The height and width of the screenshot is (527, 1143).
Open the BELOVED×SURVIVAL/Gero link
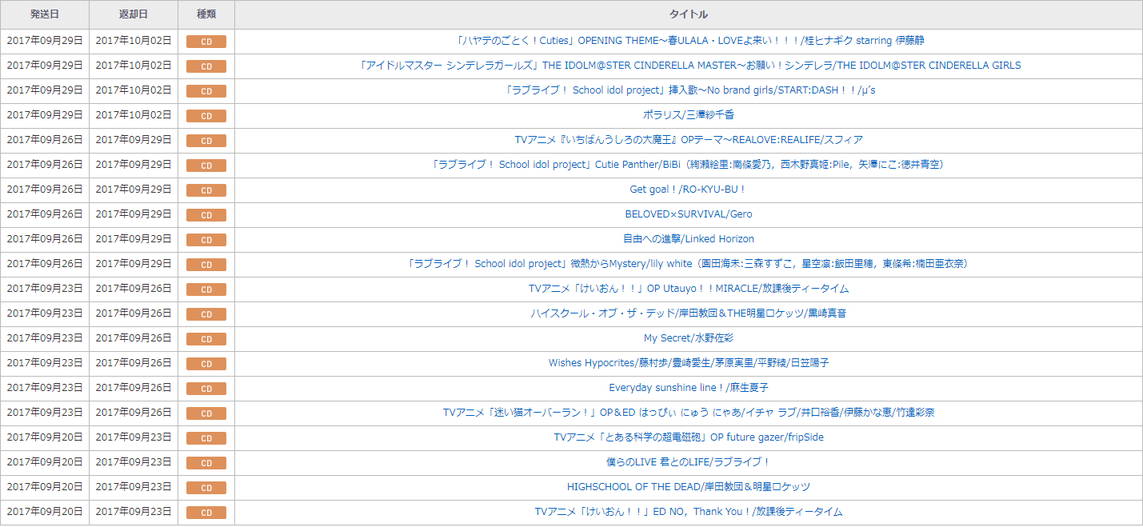pyautogui.click(x=688, y=214)
